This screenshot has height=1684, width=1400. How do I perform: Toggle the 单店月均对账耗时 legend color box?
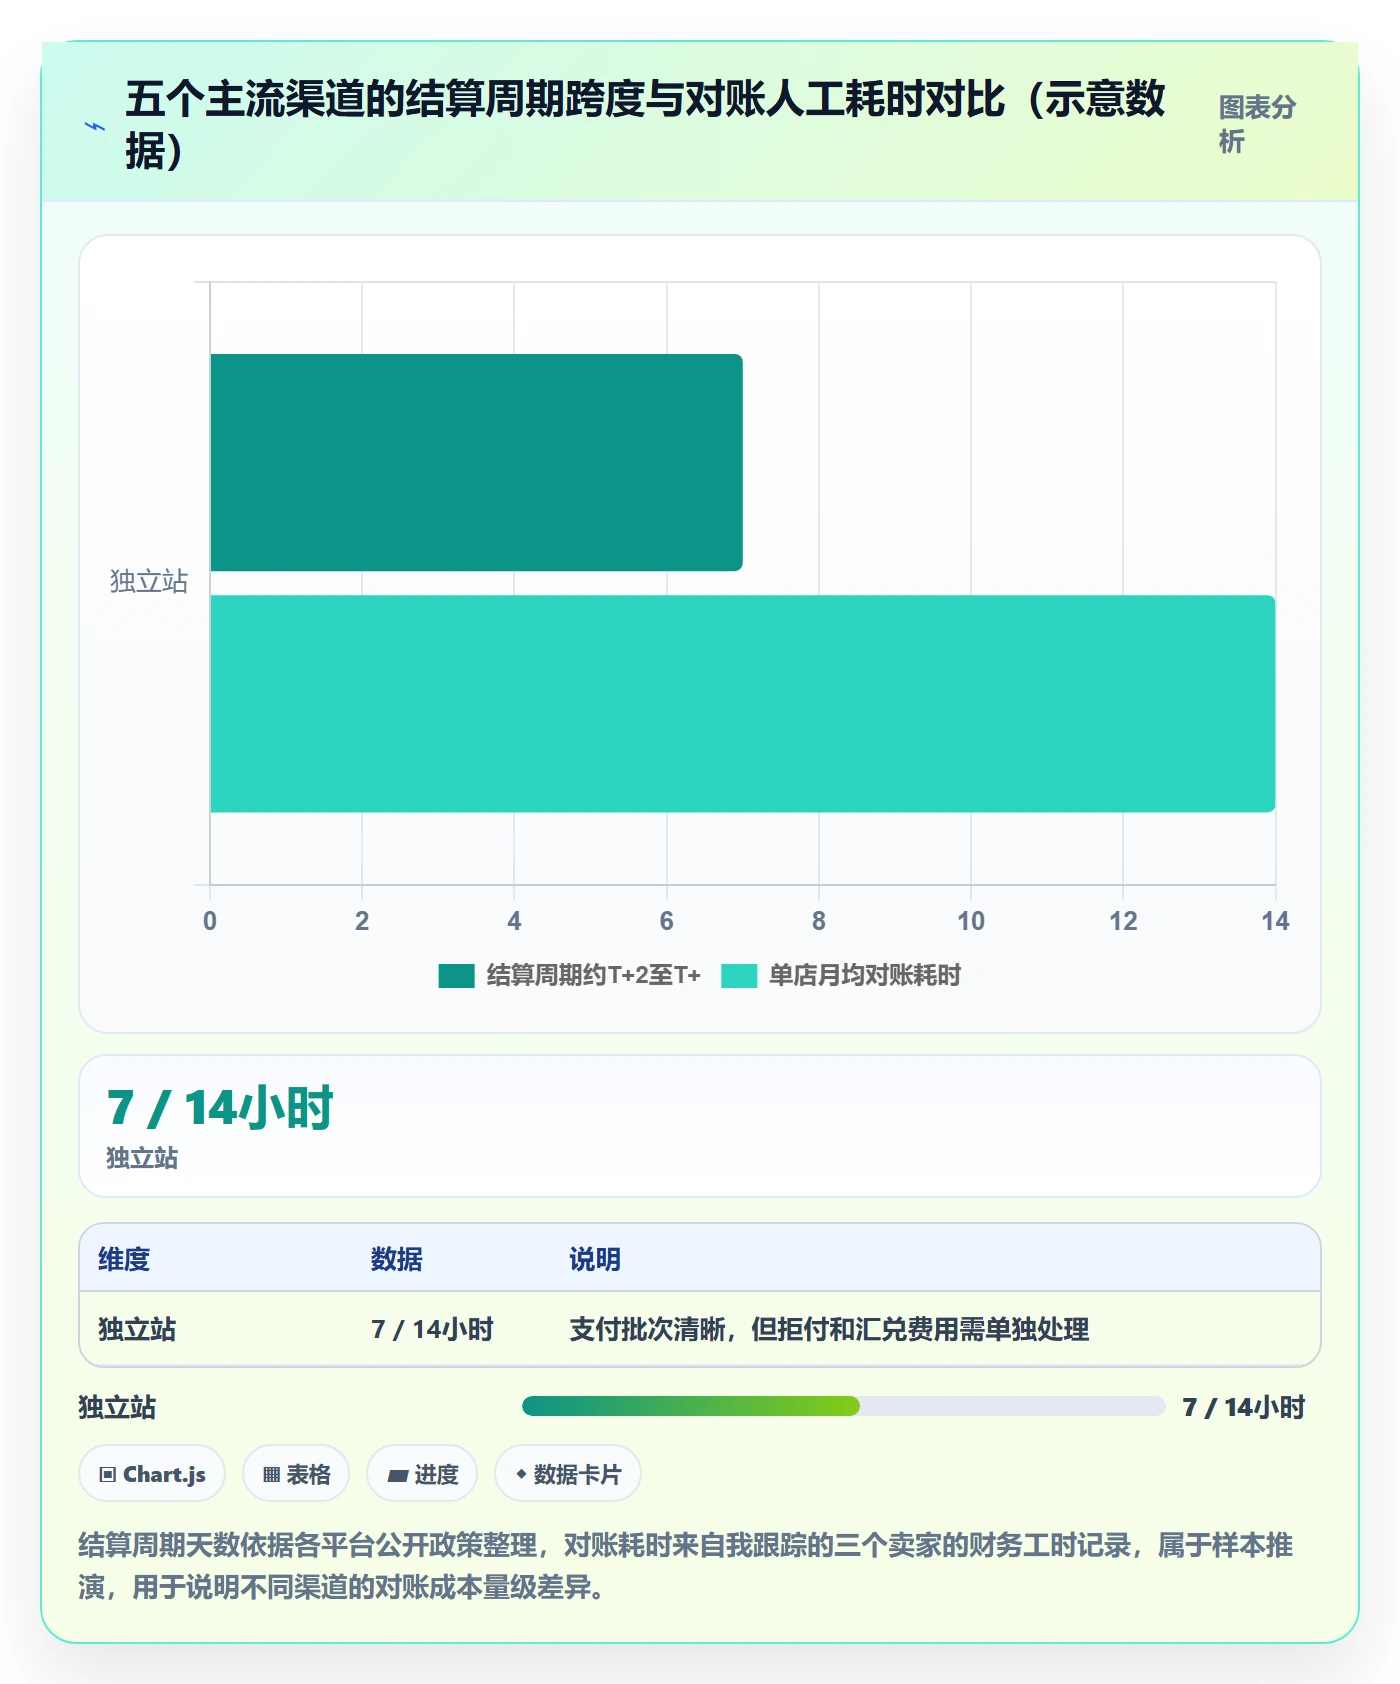click(739, 976)
